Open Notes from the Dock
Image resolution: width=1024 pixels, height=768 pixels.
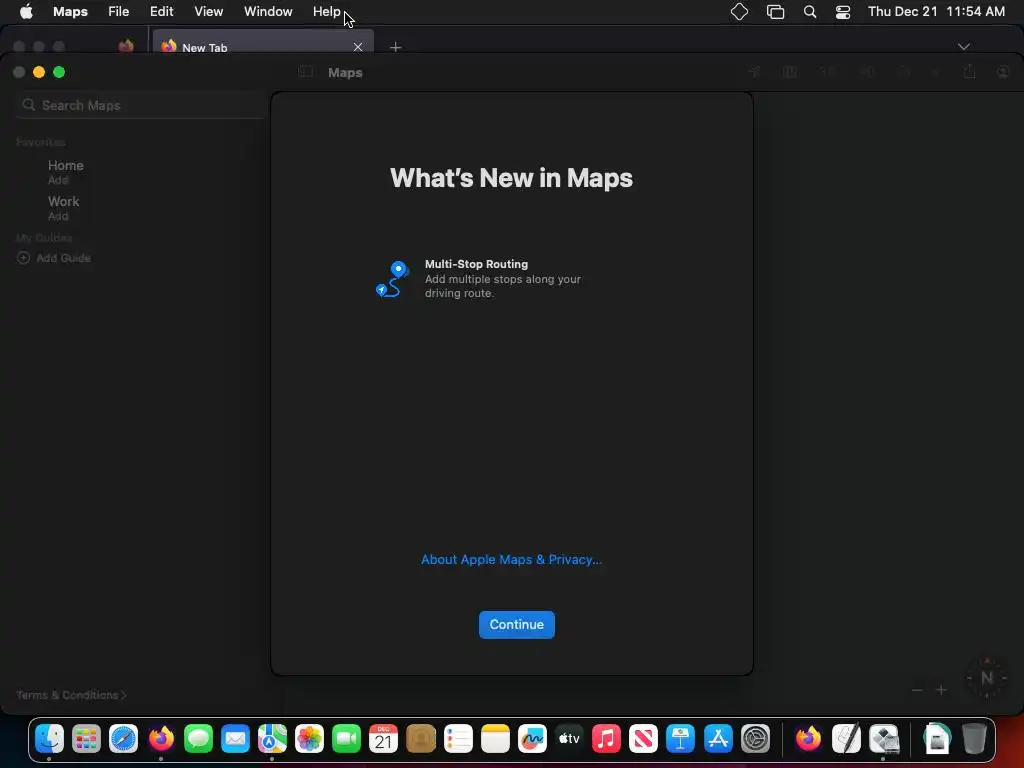(x=495, y=739)
